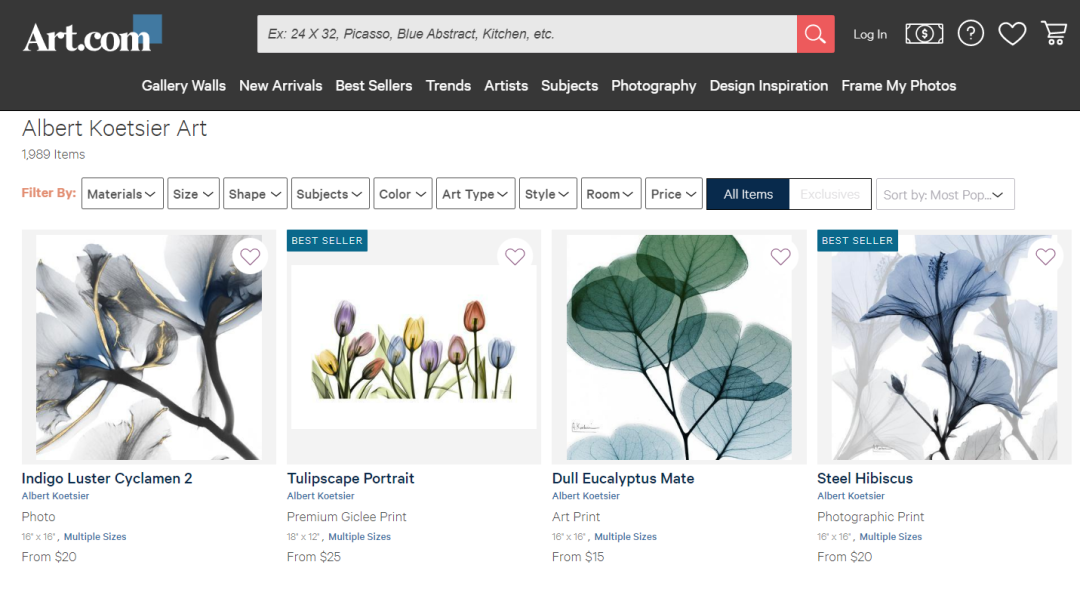Open the cash rewards money icon
Image resolution: width=1080 pixels, height=605 pixels.
(924, 33)
